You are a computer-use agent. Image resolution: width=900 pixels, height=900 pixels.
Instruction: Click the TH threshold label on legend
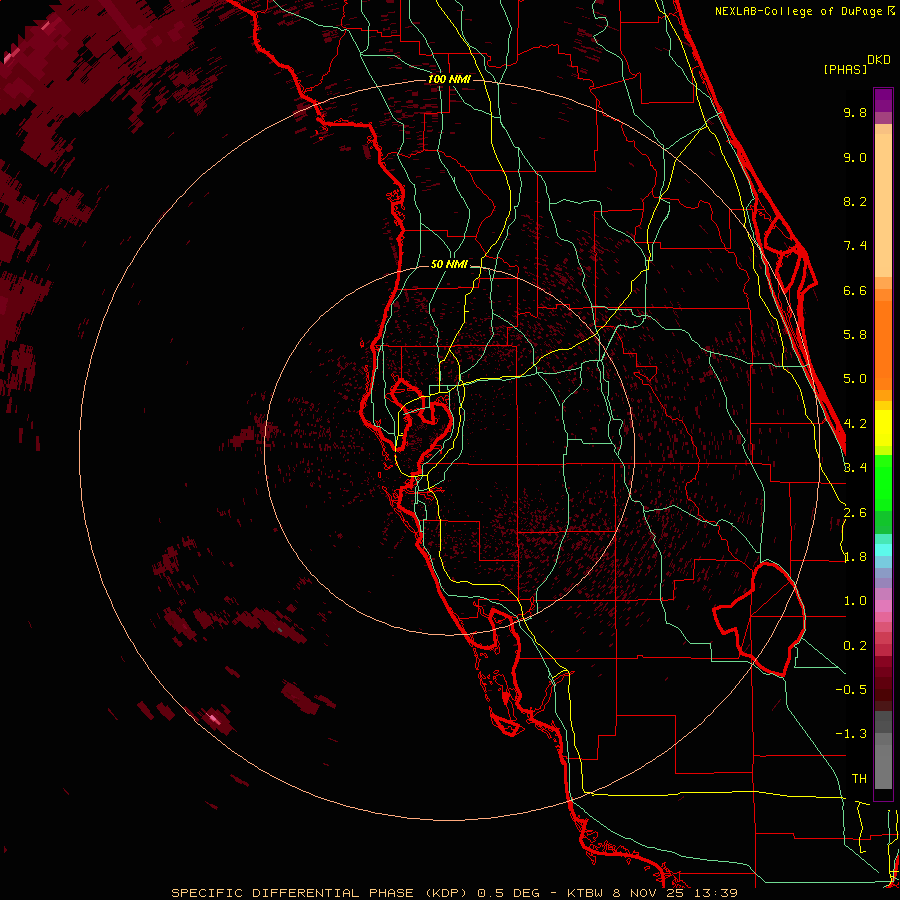coord(859,779)
